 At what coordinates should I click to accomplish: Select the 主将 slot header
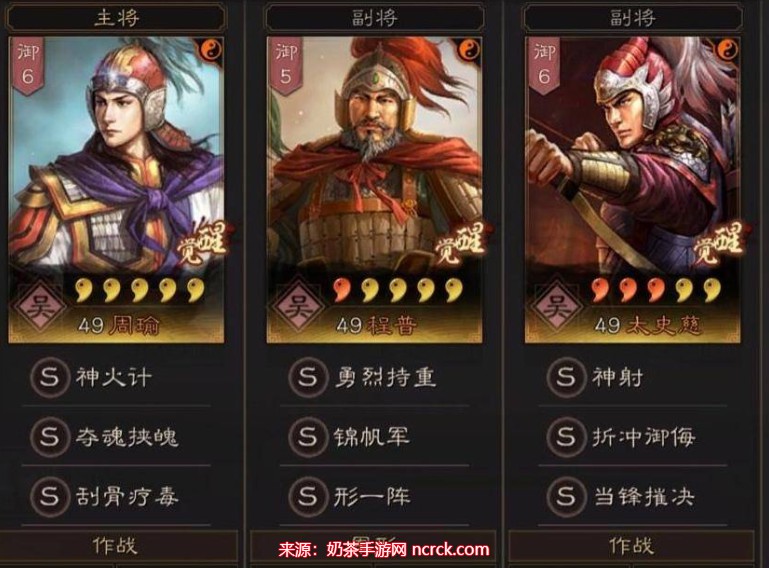116,18
